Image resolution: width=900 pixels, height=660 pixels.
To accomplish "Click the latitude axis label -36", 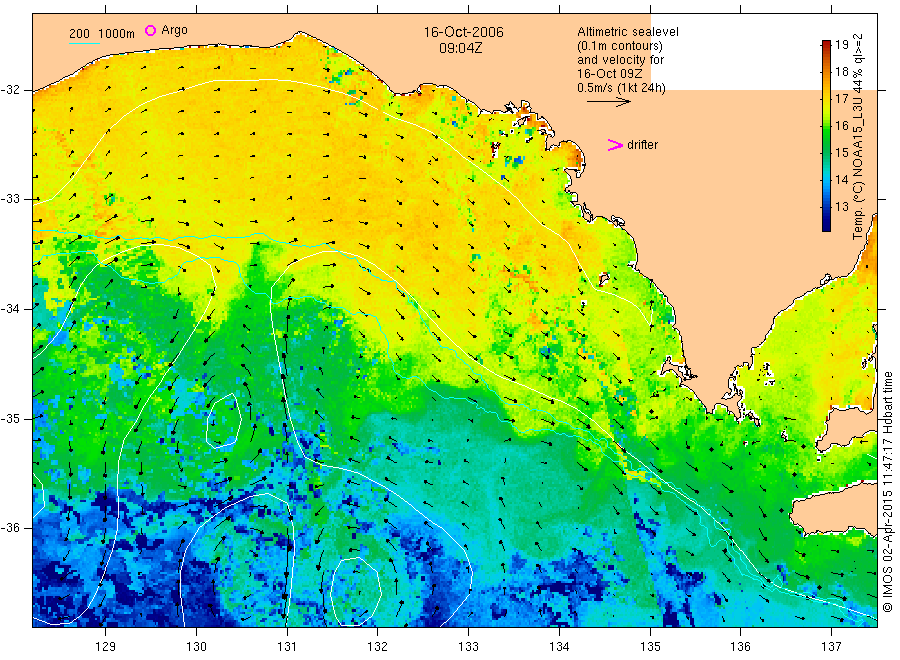I will (x=10, y=527).
